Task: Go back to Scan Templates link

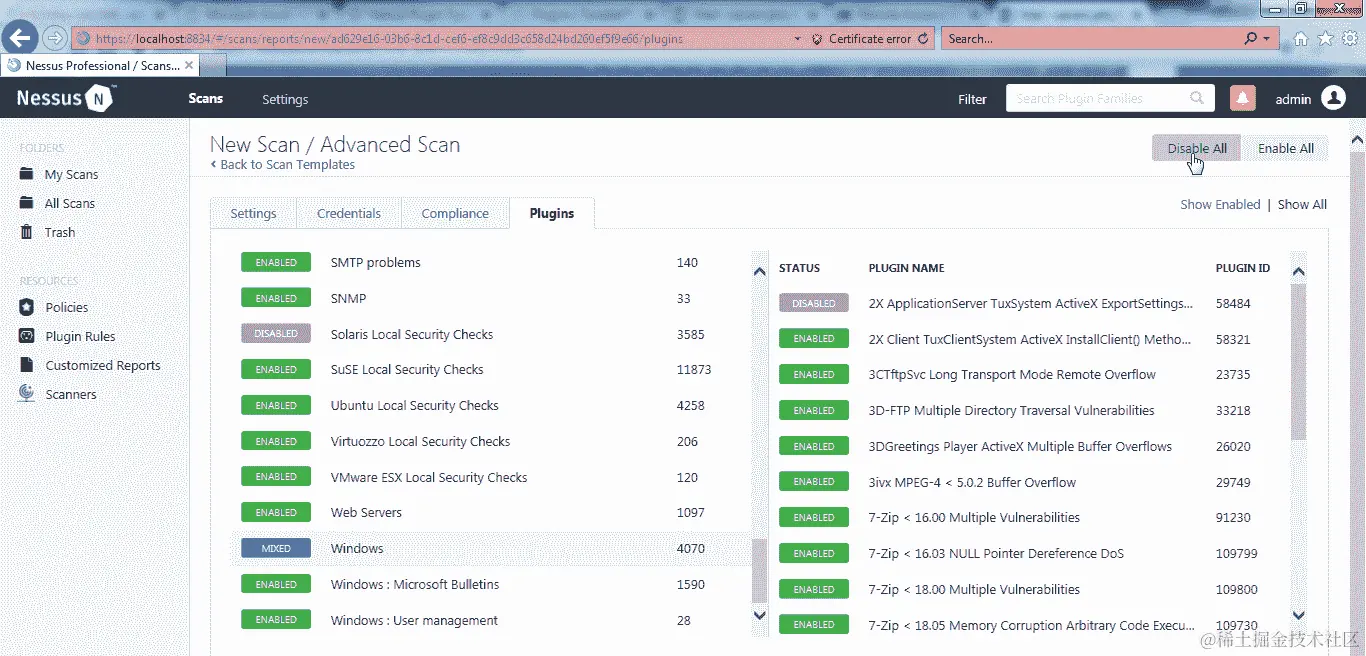Action: 283,164
